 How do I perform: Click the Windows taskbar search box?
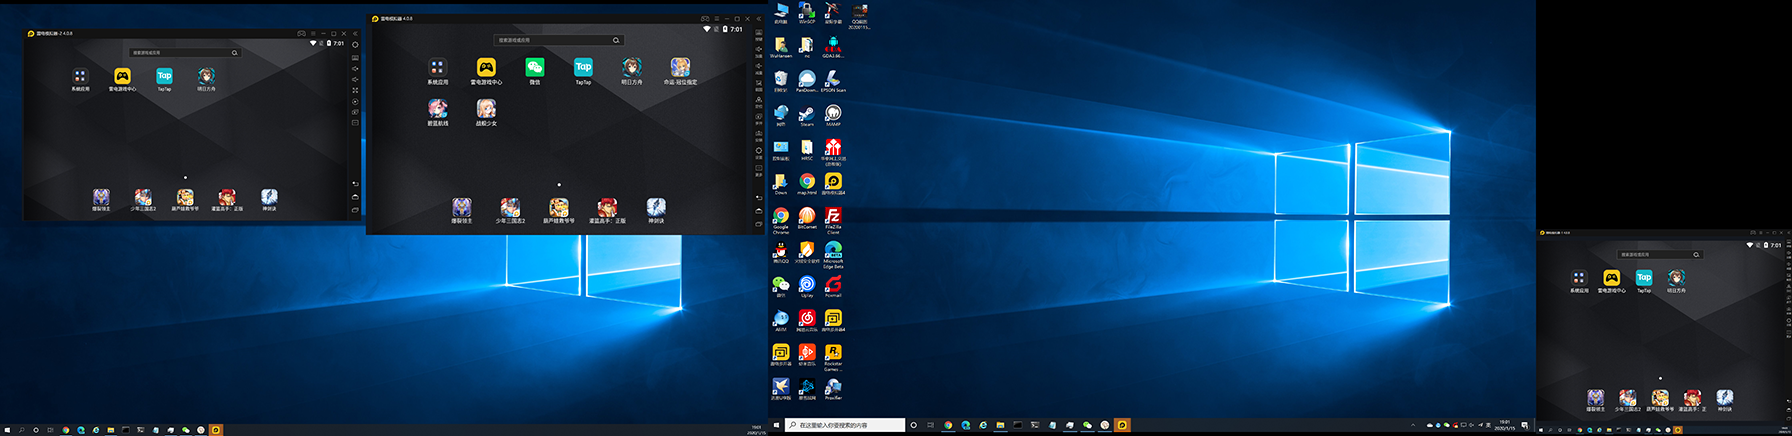[844, 425]
